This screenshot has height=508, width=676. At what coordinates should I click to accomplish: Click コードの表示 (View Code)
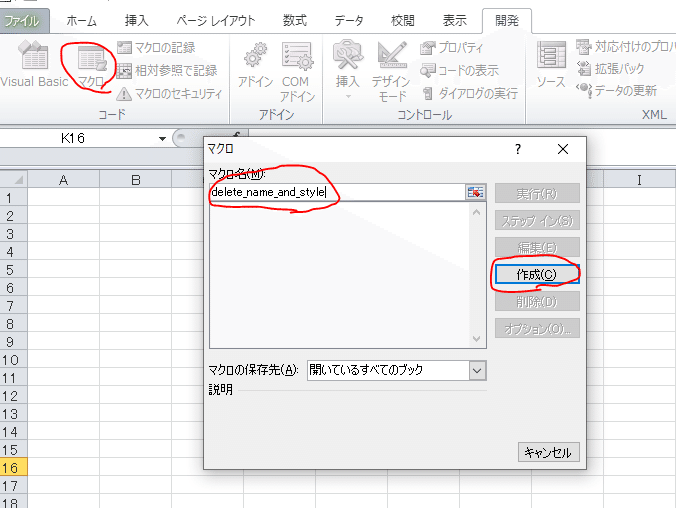click(x=459, y=70)
